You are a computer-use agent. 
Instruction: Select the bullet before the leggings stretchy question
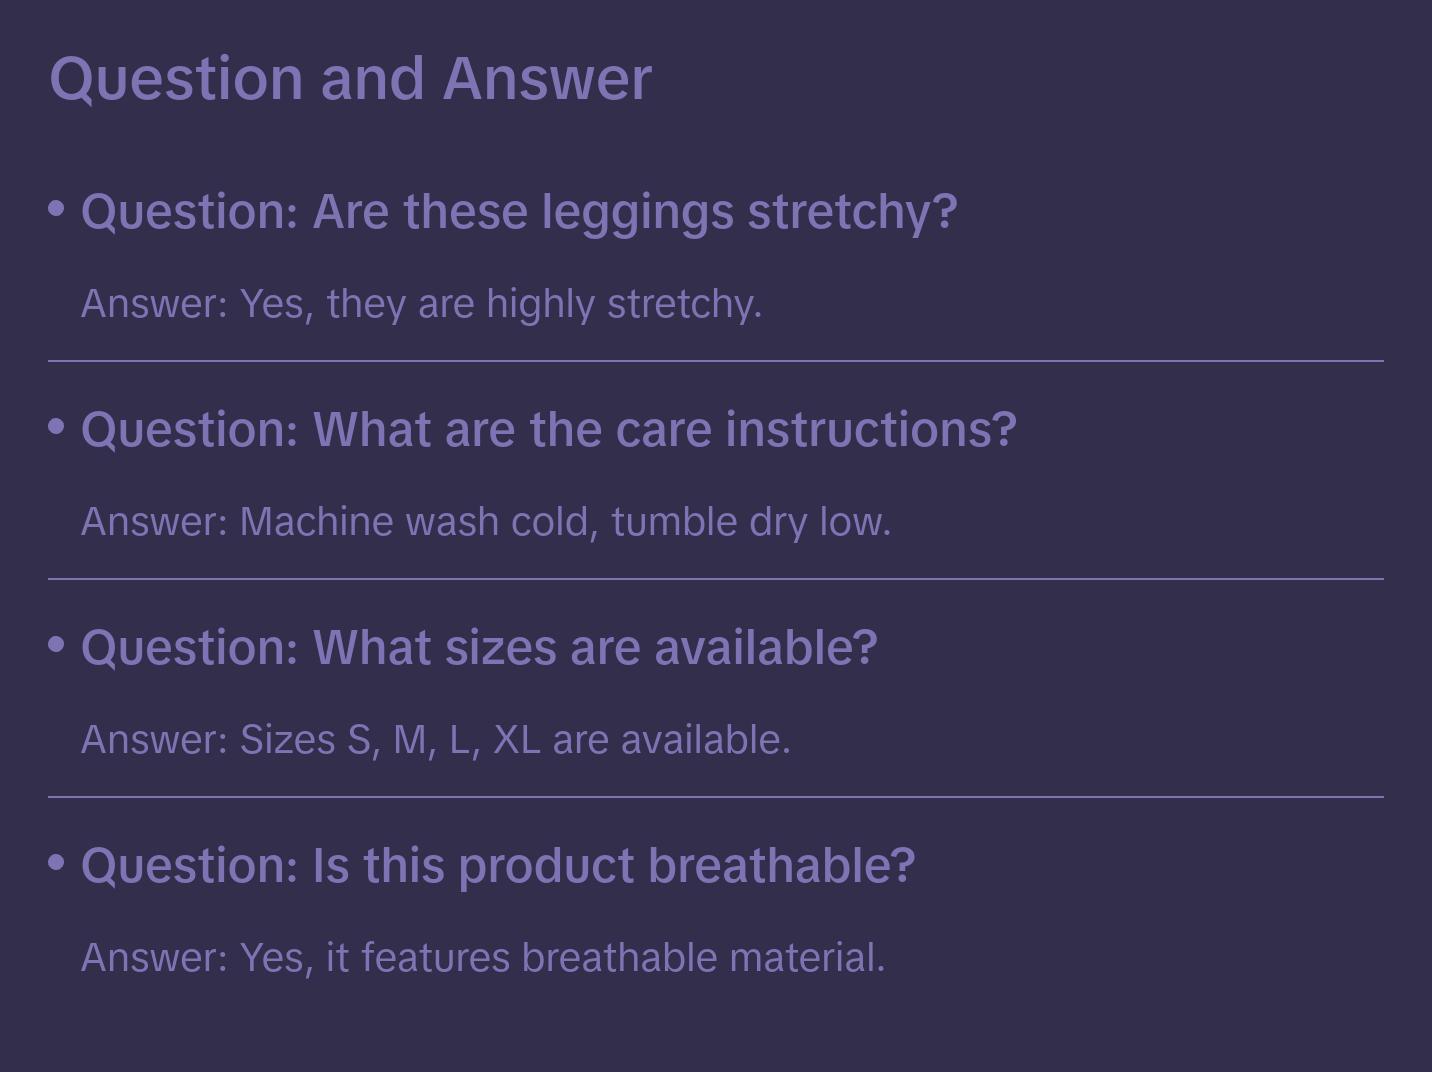point(57,209)
